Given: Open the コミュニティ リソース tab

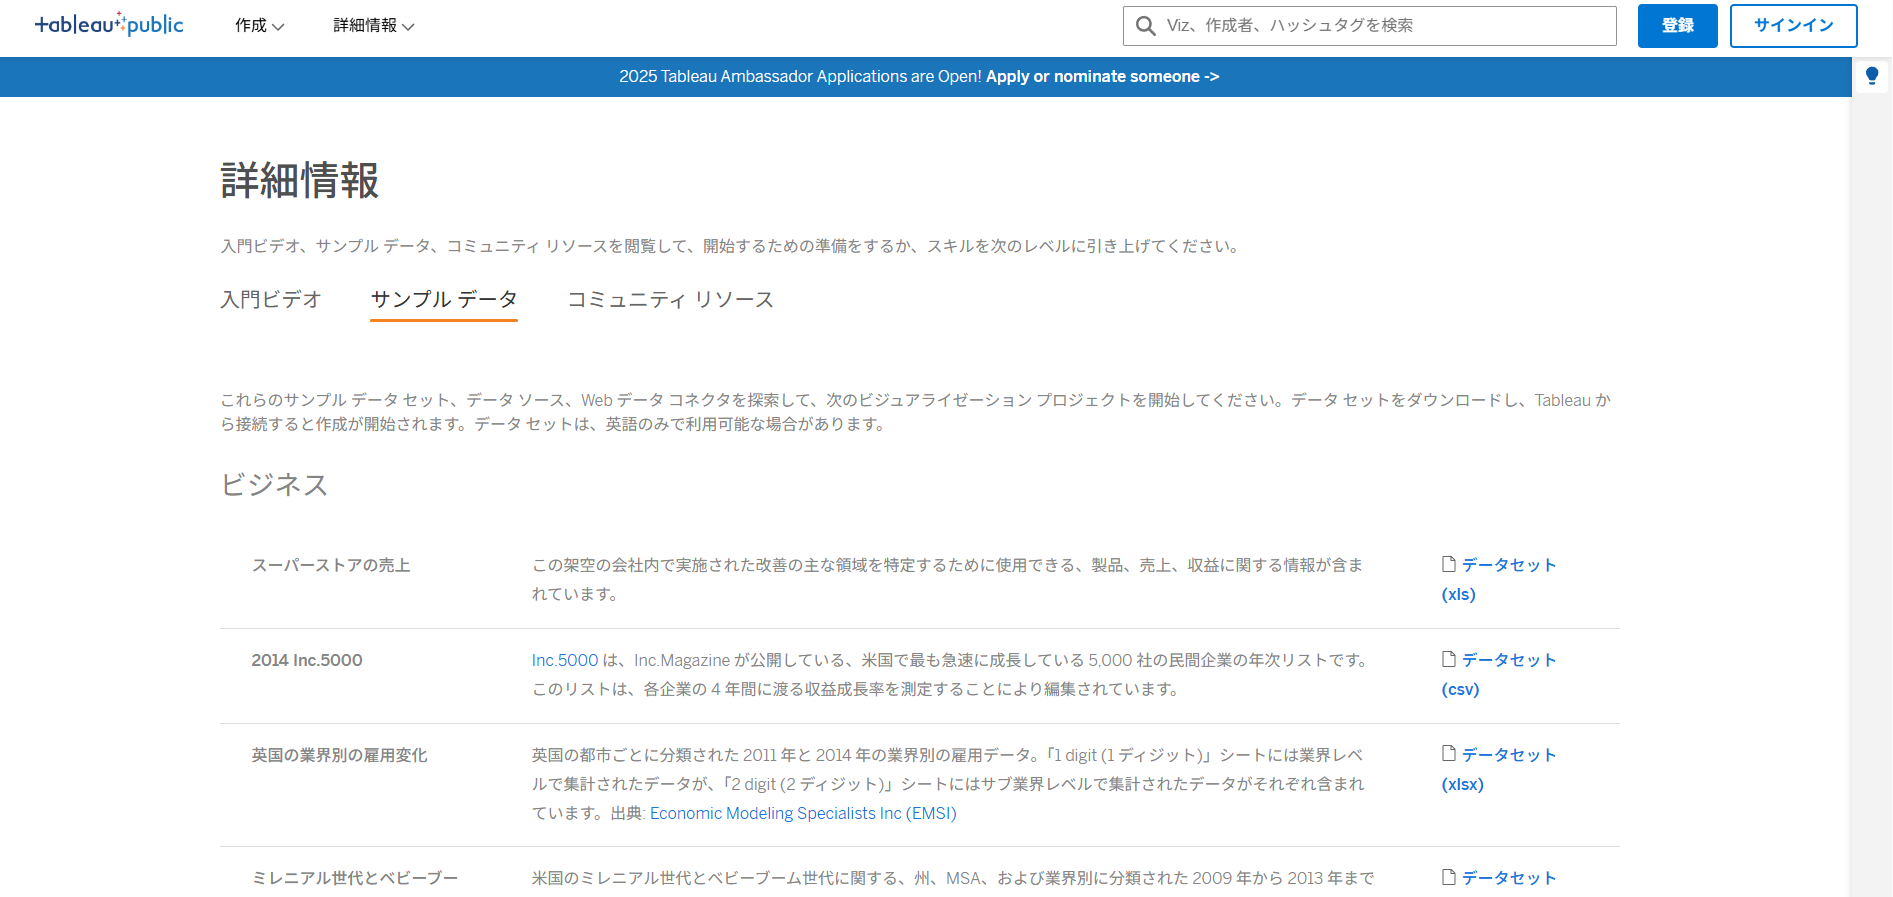Looking at the screenshot, I should point(671,299).
